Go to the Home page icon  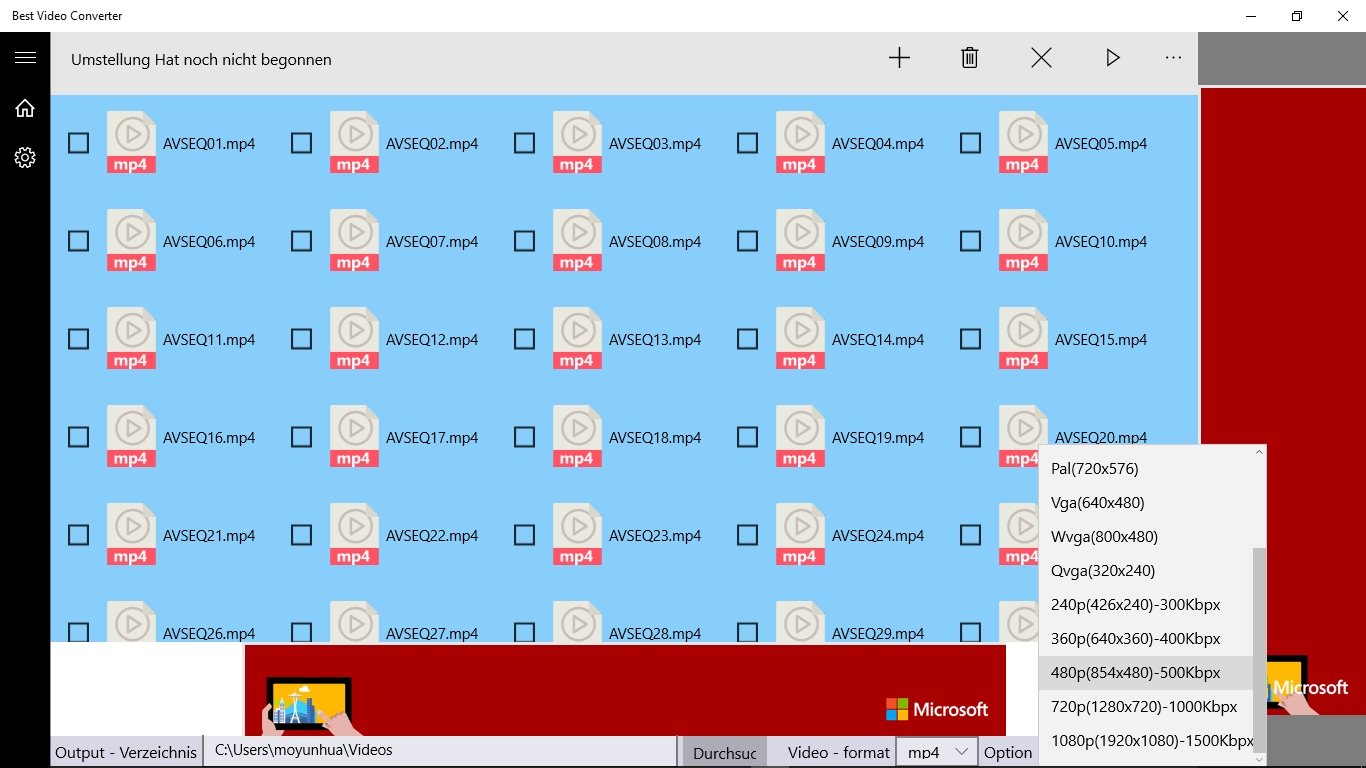[x=25, y=108]
